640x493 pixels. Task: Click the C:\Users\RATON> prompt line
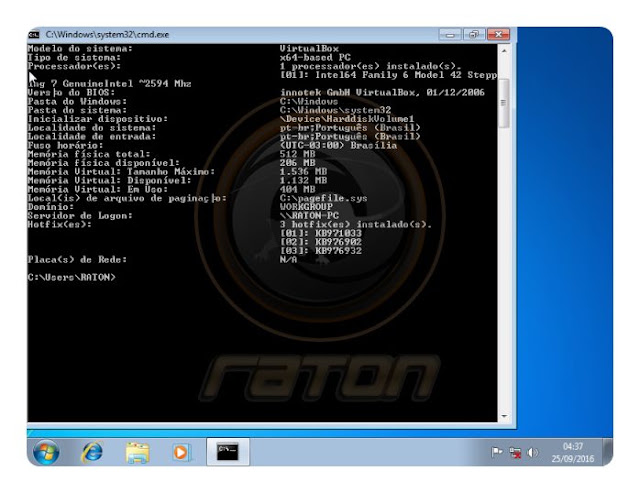pos(71,278)
